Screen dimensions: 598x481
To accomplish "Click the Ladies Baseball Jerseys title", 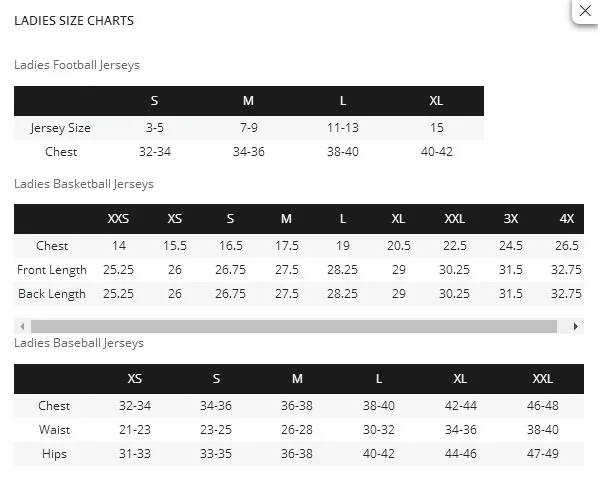I will tap(79, 343).
